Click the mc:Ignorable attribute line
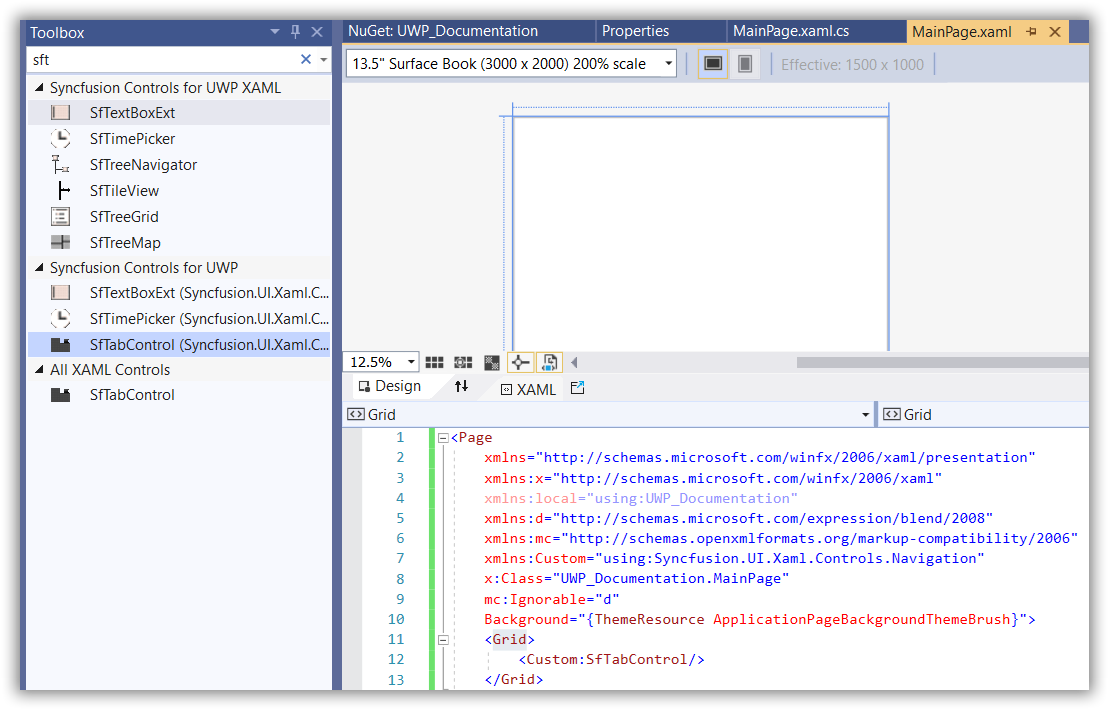This screenshot has height=710, width=1109. click(552, 600)
